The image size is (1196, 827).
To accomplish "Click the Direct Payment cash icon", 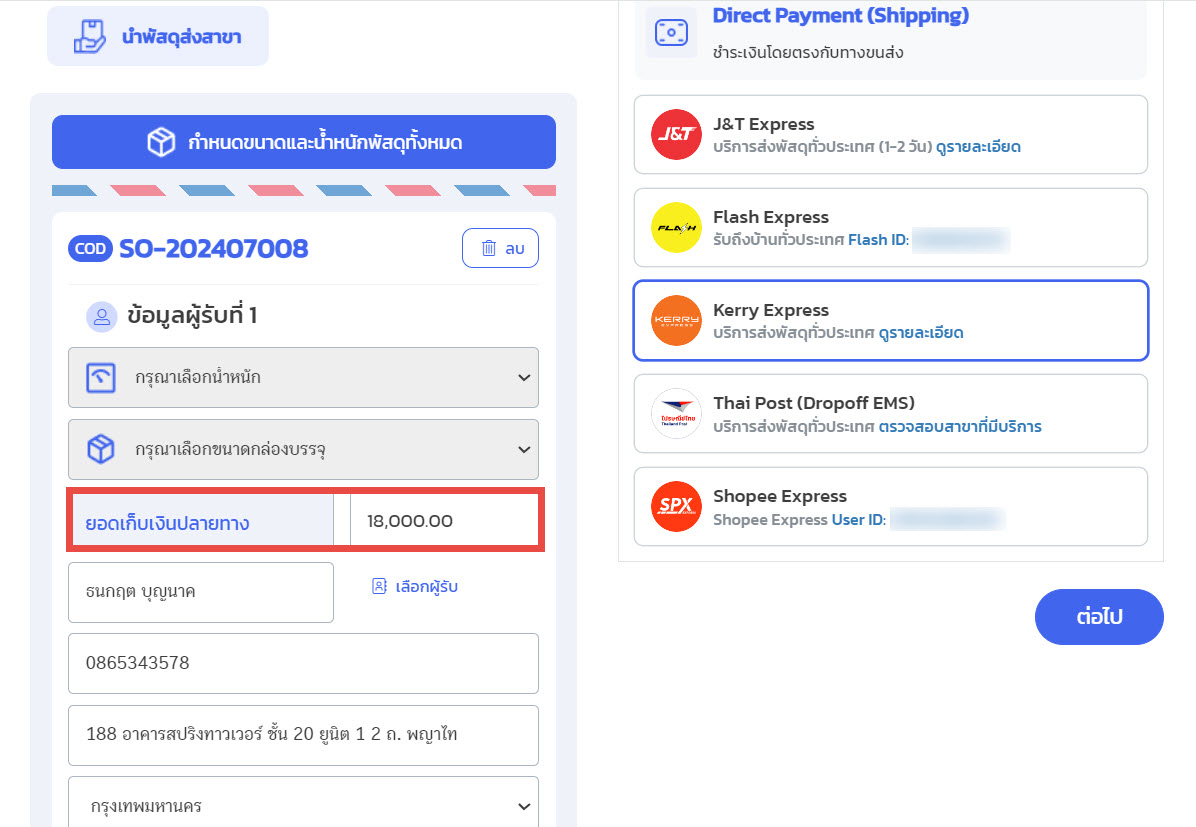I will pos(671,33).
